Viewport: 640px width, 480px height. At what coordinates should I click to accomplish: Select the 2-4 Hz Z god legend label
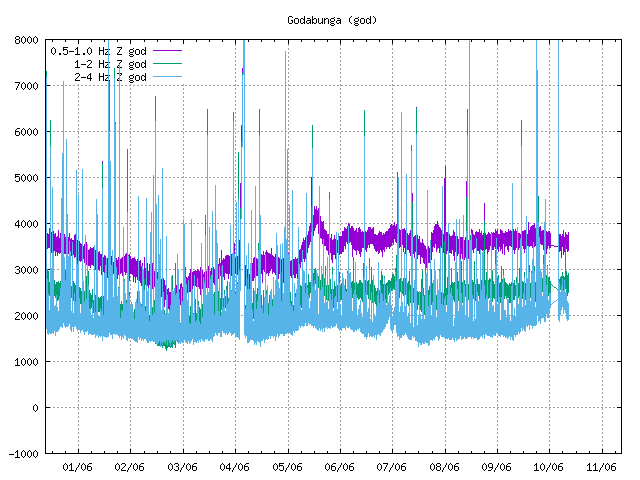[110, 77]
